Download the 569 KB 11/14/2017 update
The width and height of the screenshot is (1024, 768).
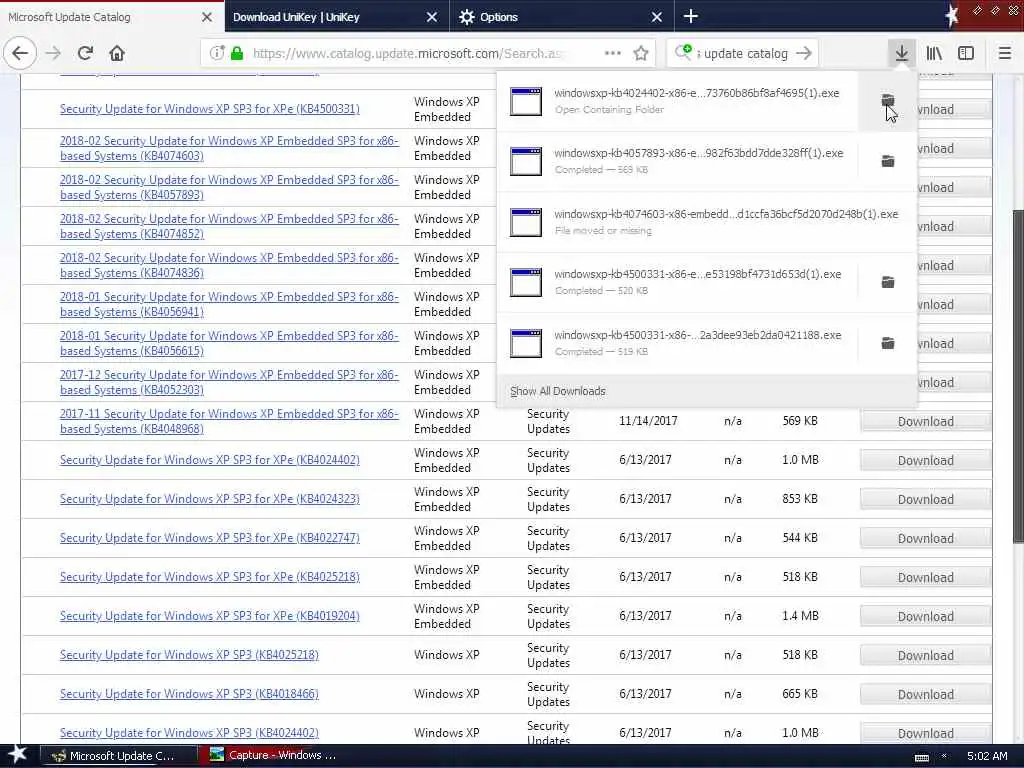[x=925, y=422]
